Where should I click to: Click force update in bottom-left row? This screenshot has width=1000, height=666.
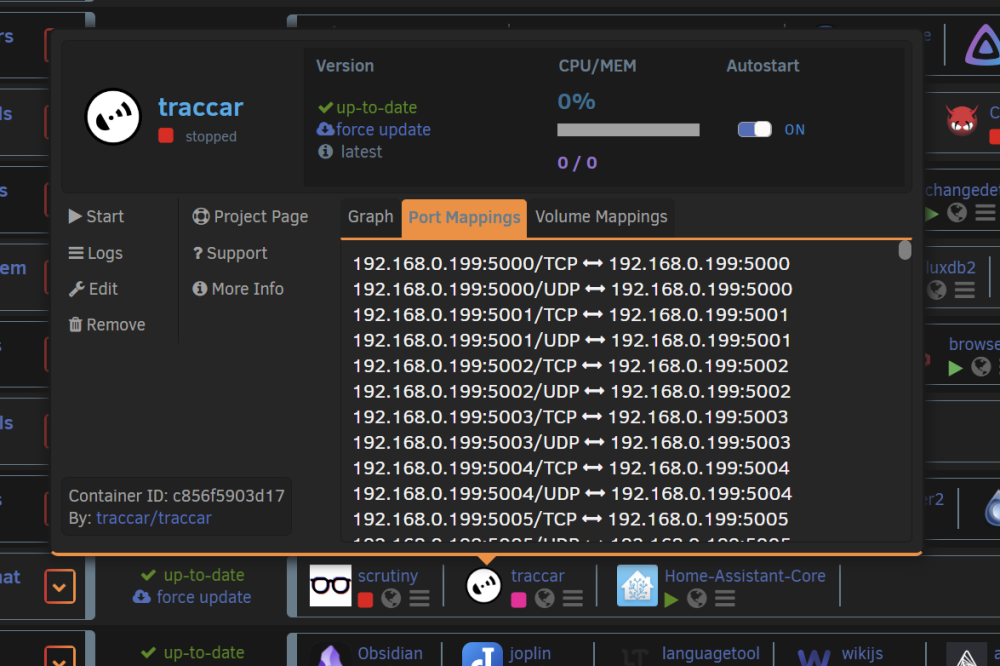(x=192, y=598)
